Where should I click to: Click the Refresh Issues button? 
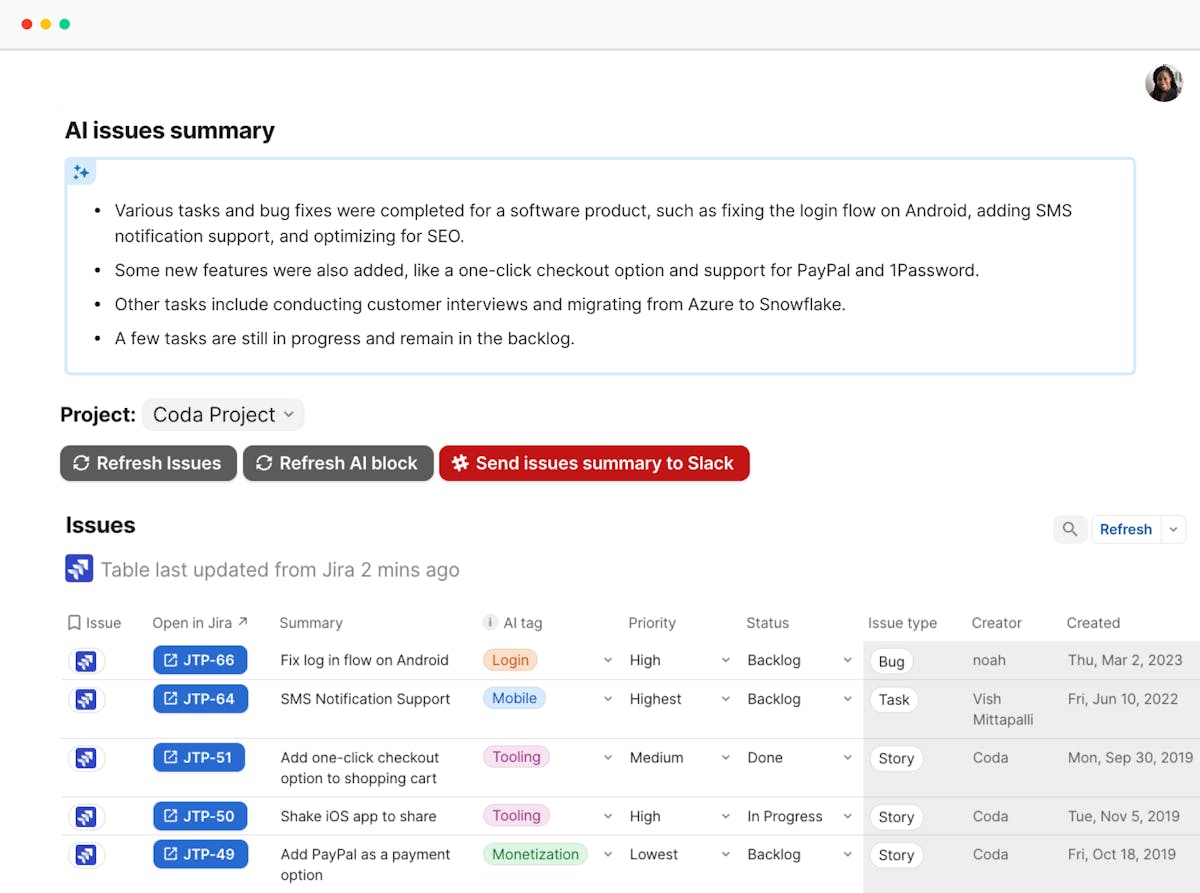point(148,463)
